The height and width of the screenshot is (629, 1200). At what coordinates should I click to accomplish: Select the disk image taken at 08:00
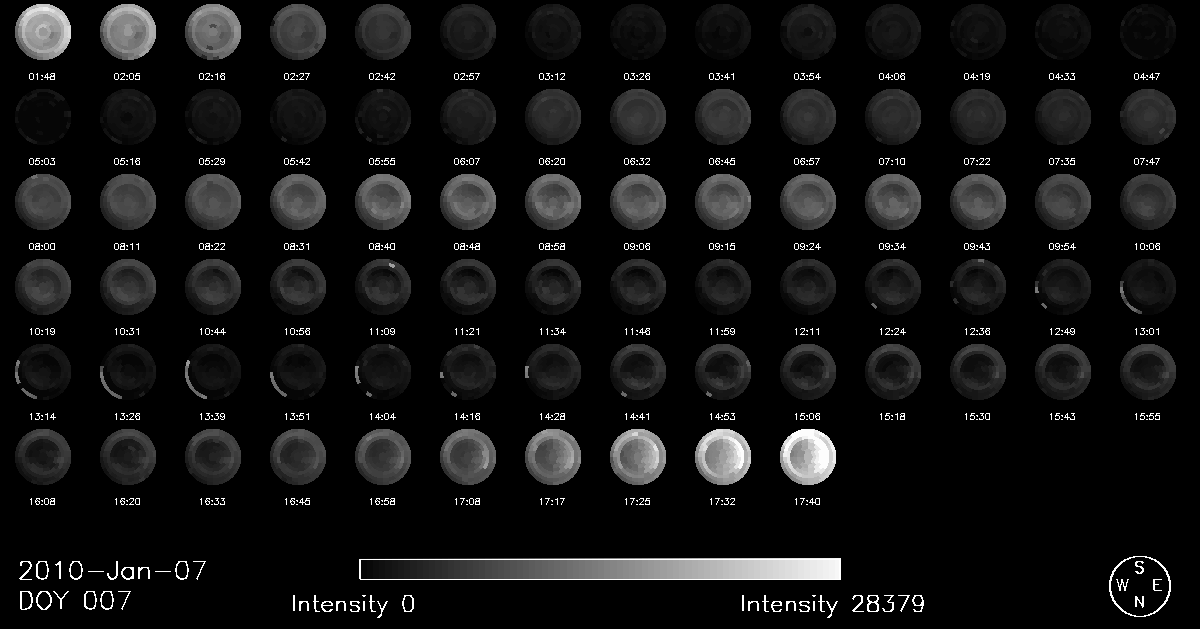pos(42,202)
